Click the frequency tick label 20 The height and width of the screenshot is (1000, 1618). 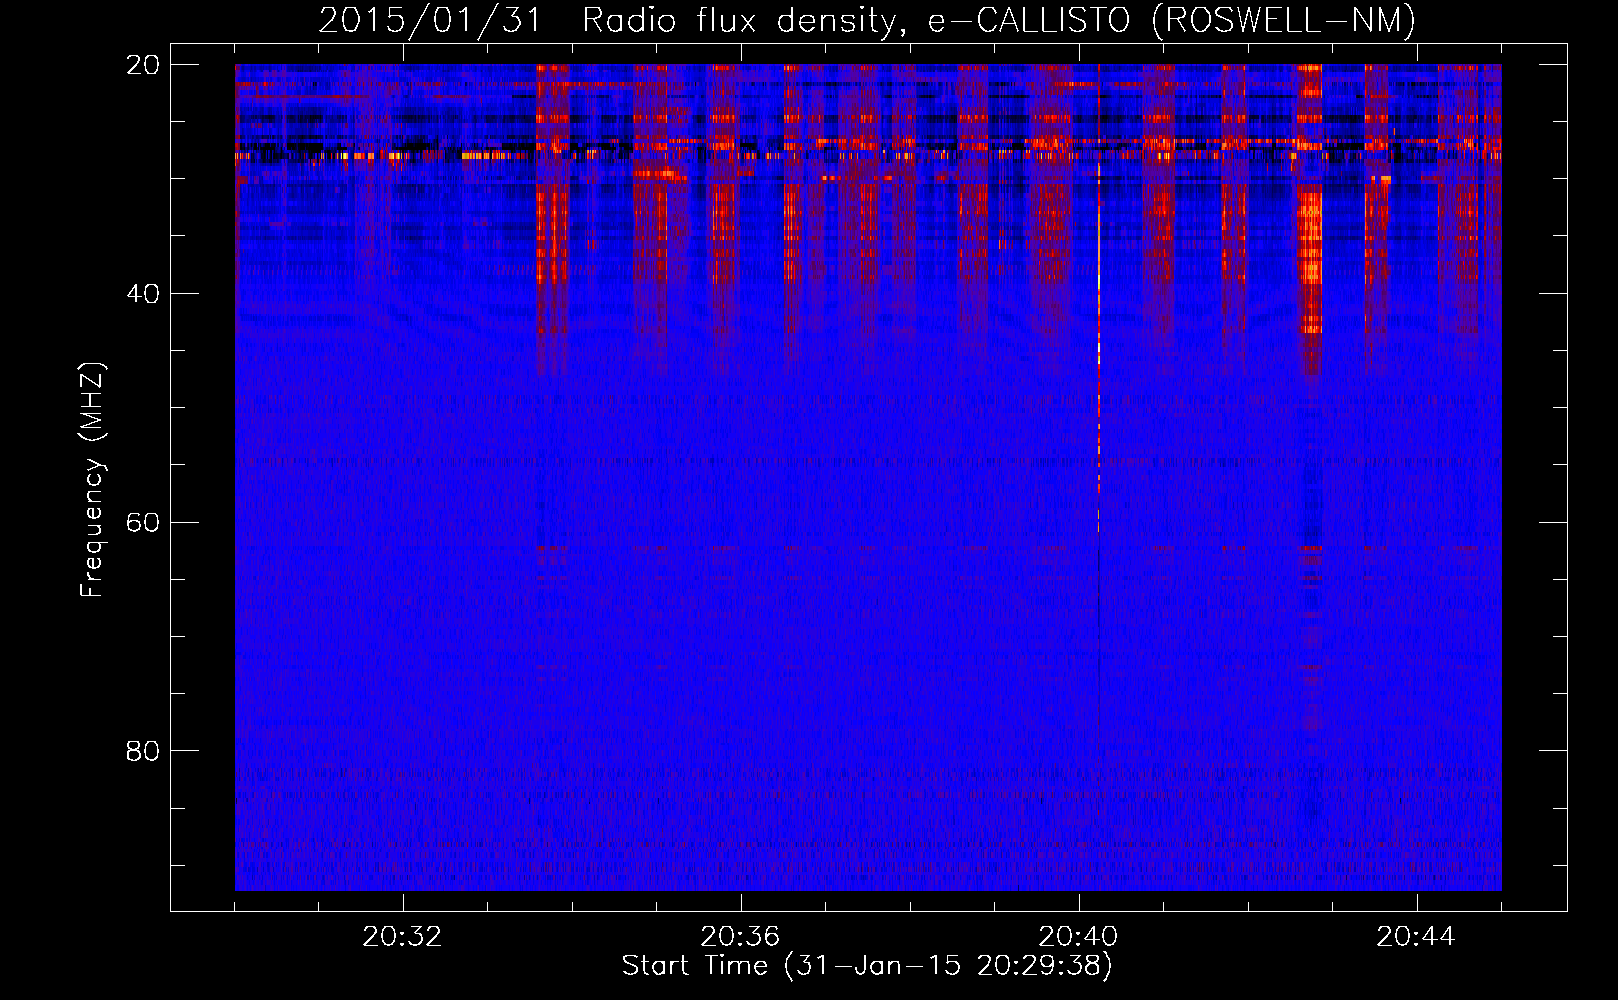(x=143, y=65)
